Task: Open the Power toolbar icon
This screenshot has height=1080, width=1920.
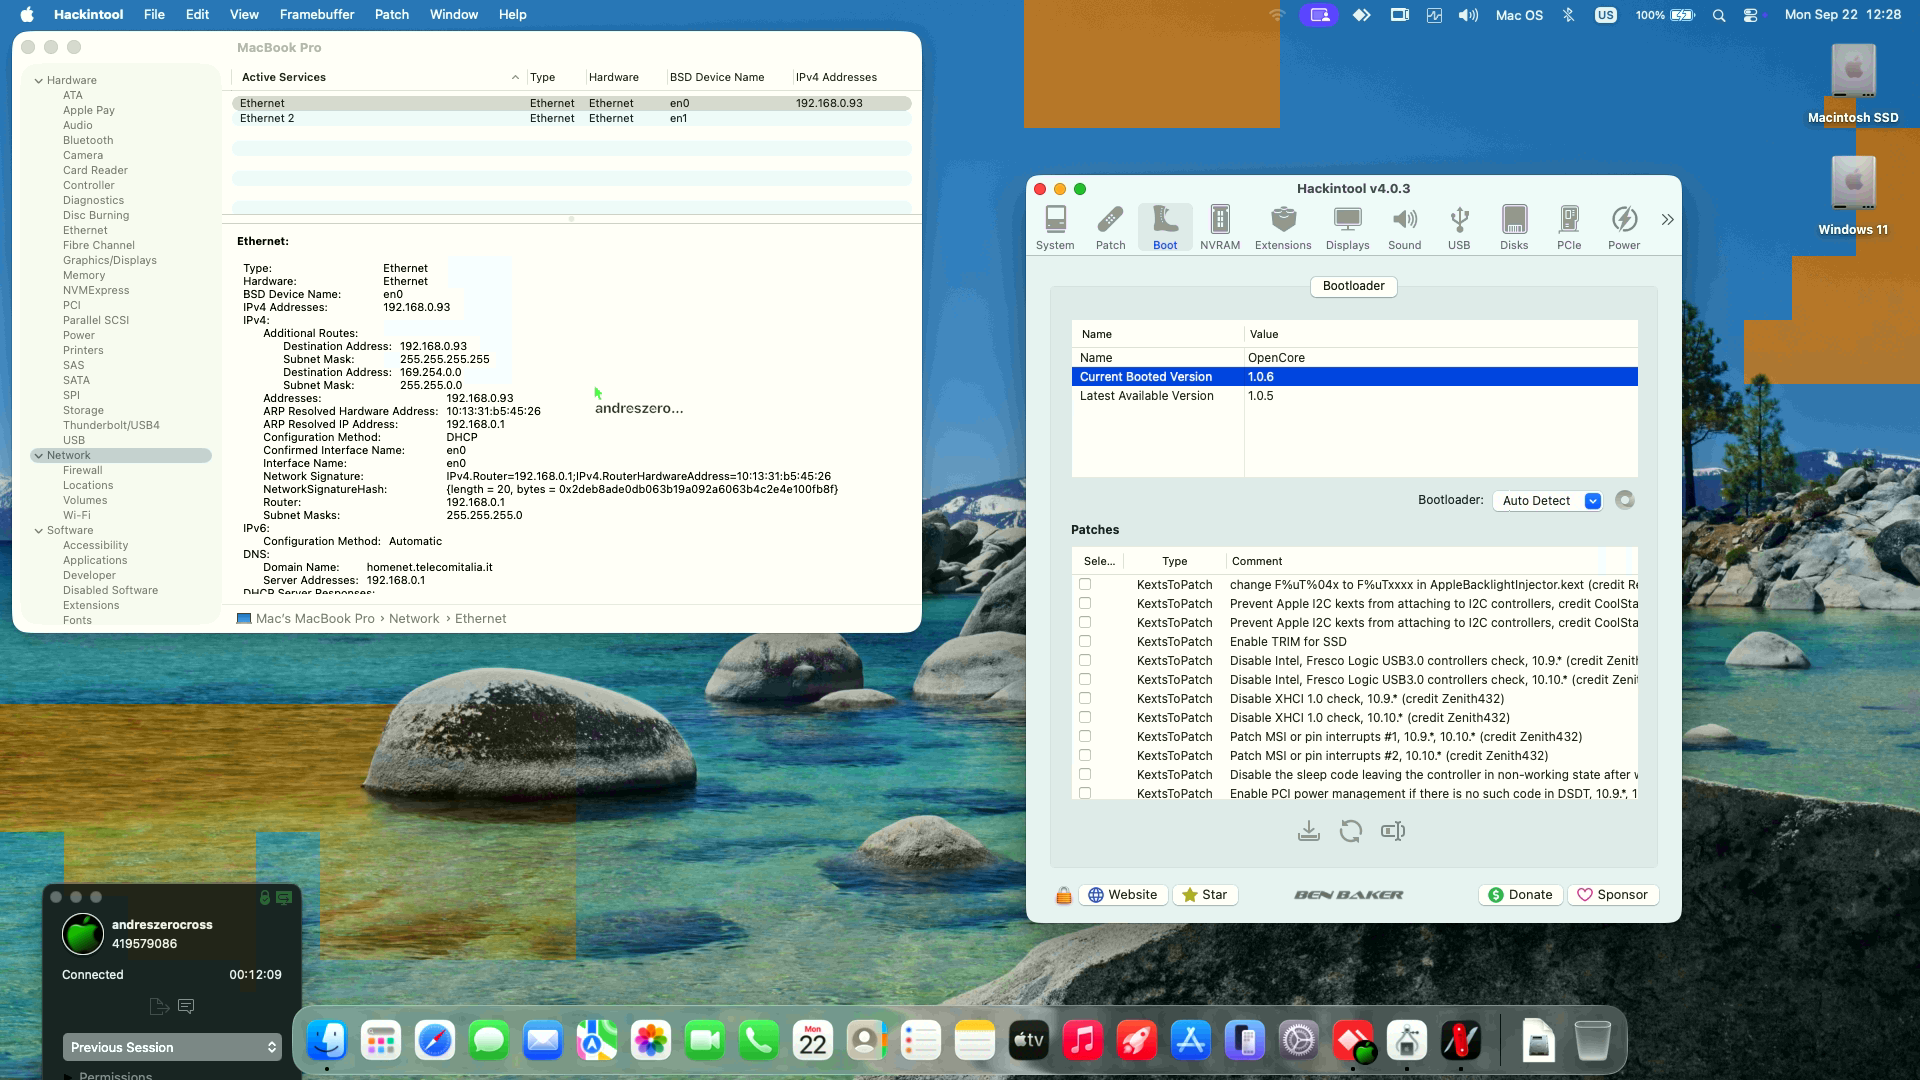Action: click(x=1624, y=227)
